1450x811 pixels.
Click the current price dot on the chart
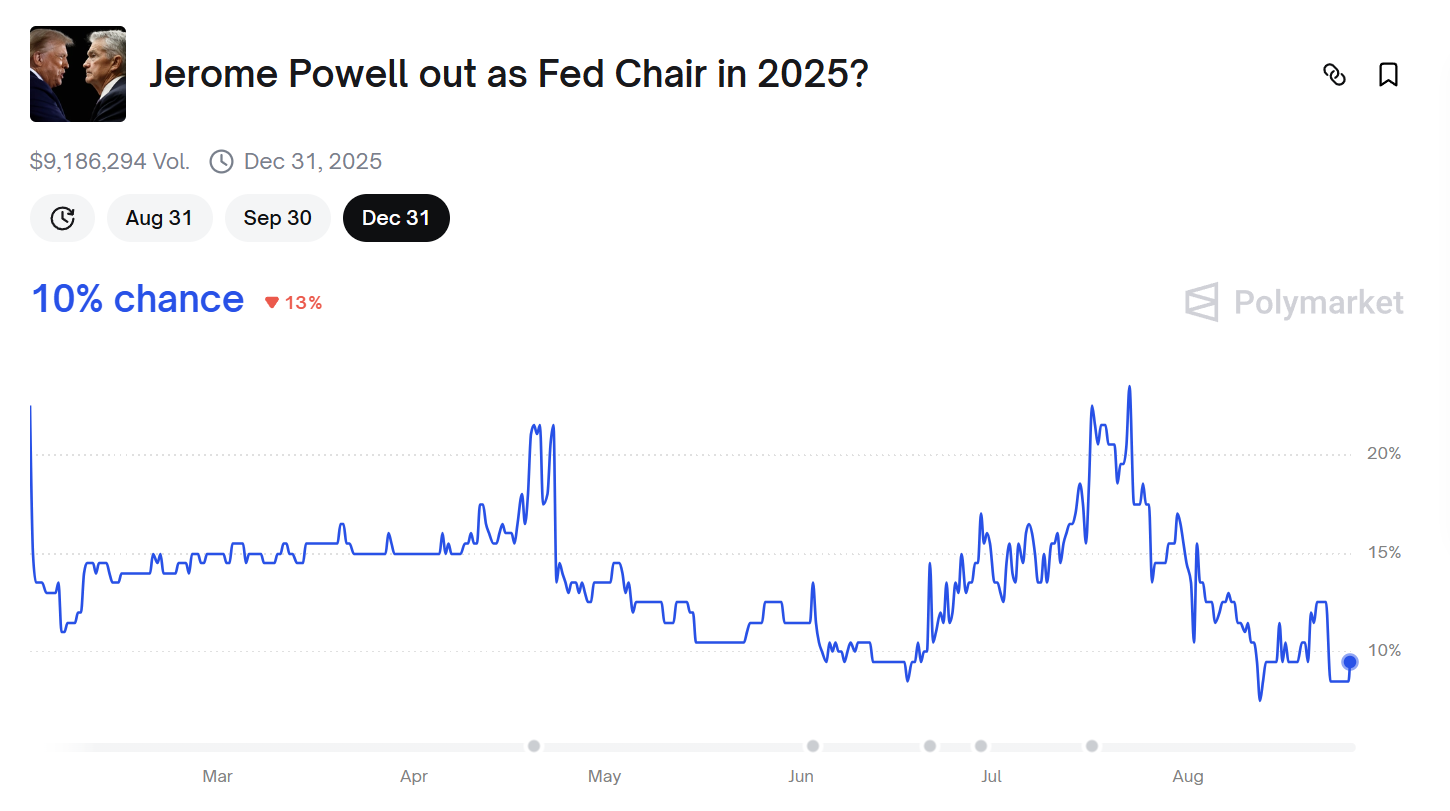(x=1349, y=661)
